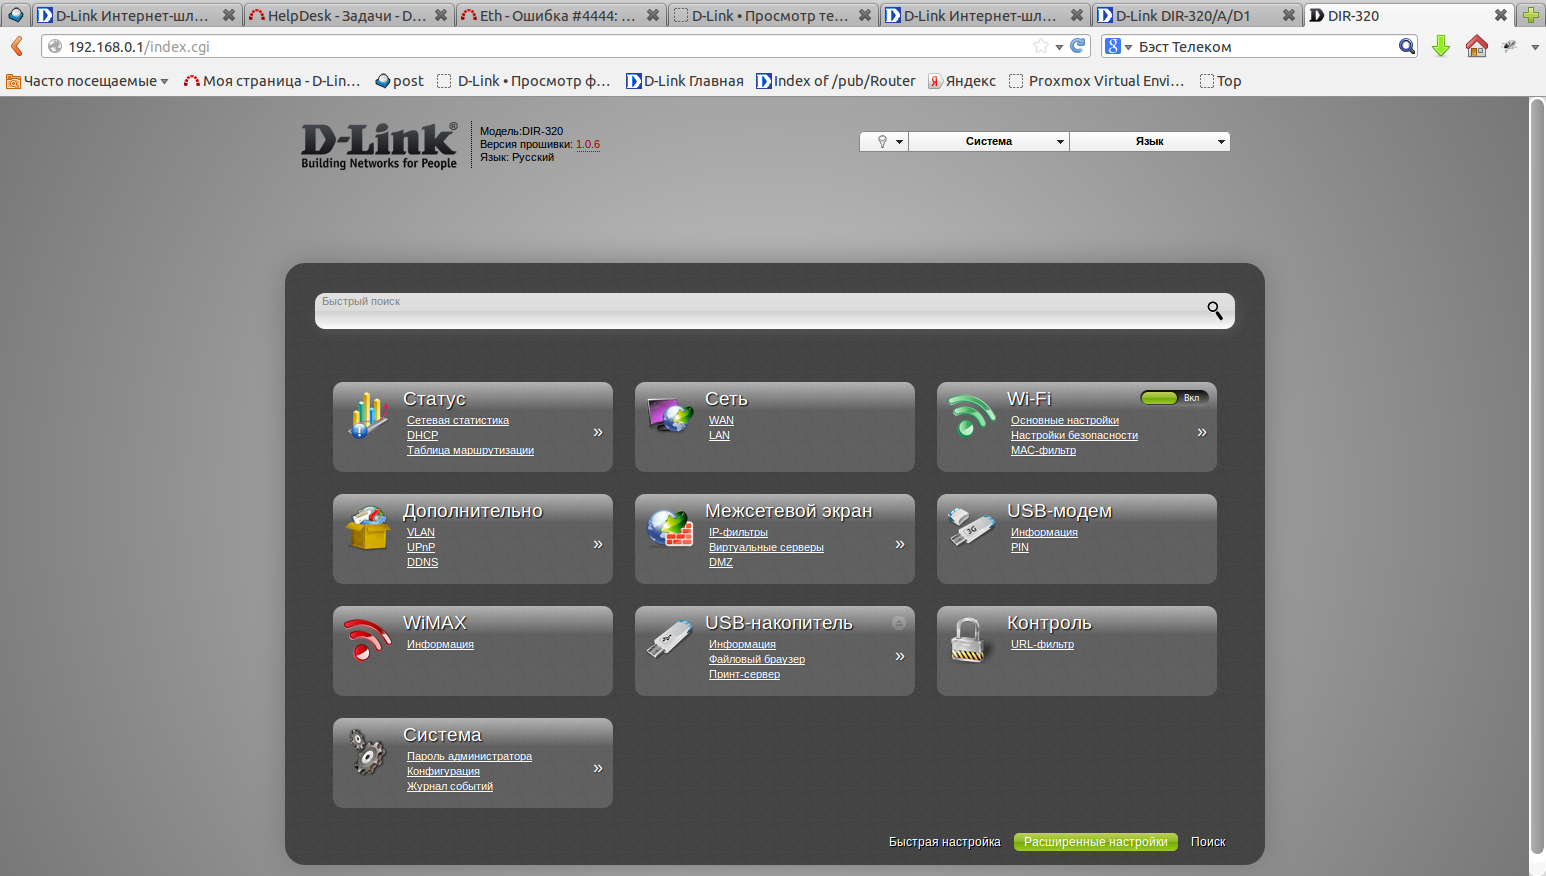Open a new tab with the plus icon
The width and height of the screenshot is (1546, 876).
[1531, 15]
